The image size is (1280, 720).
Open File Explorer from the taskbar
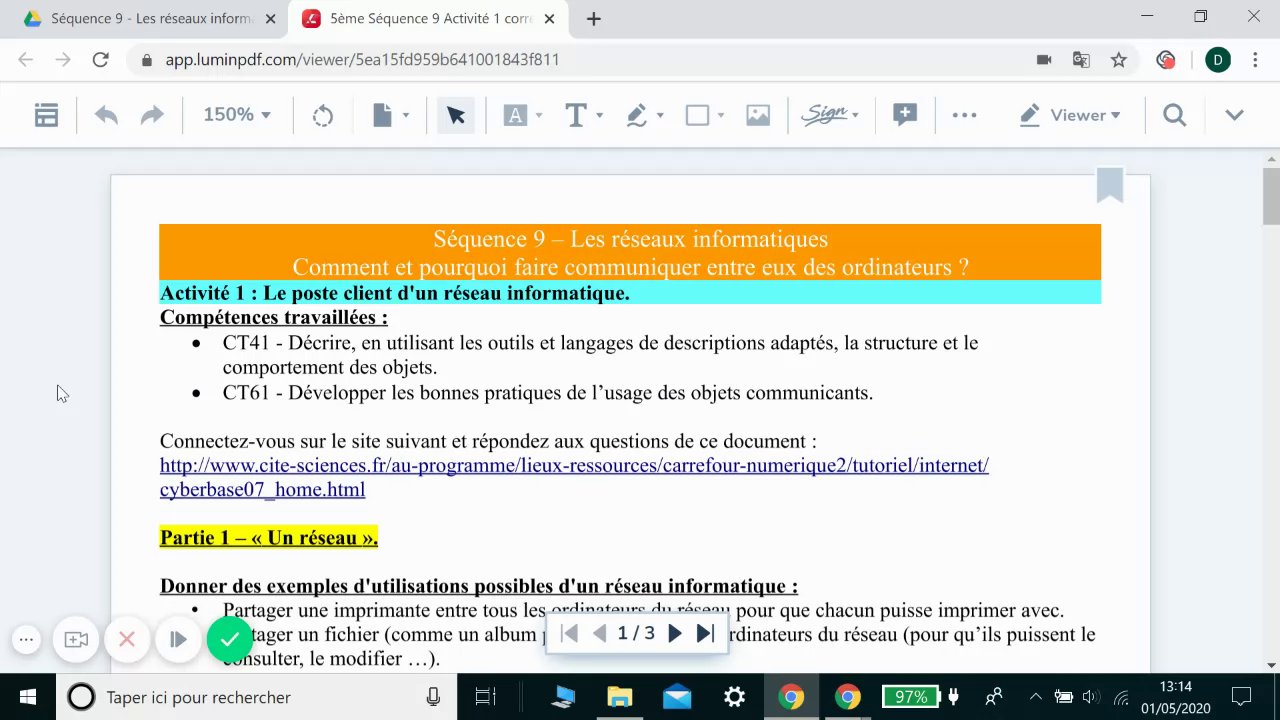coord(620,697)
